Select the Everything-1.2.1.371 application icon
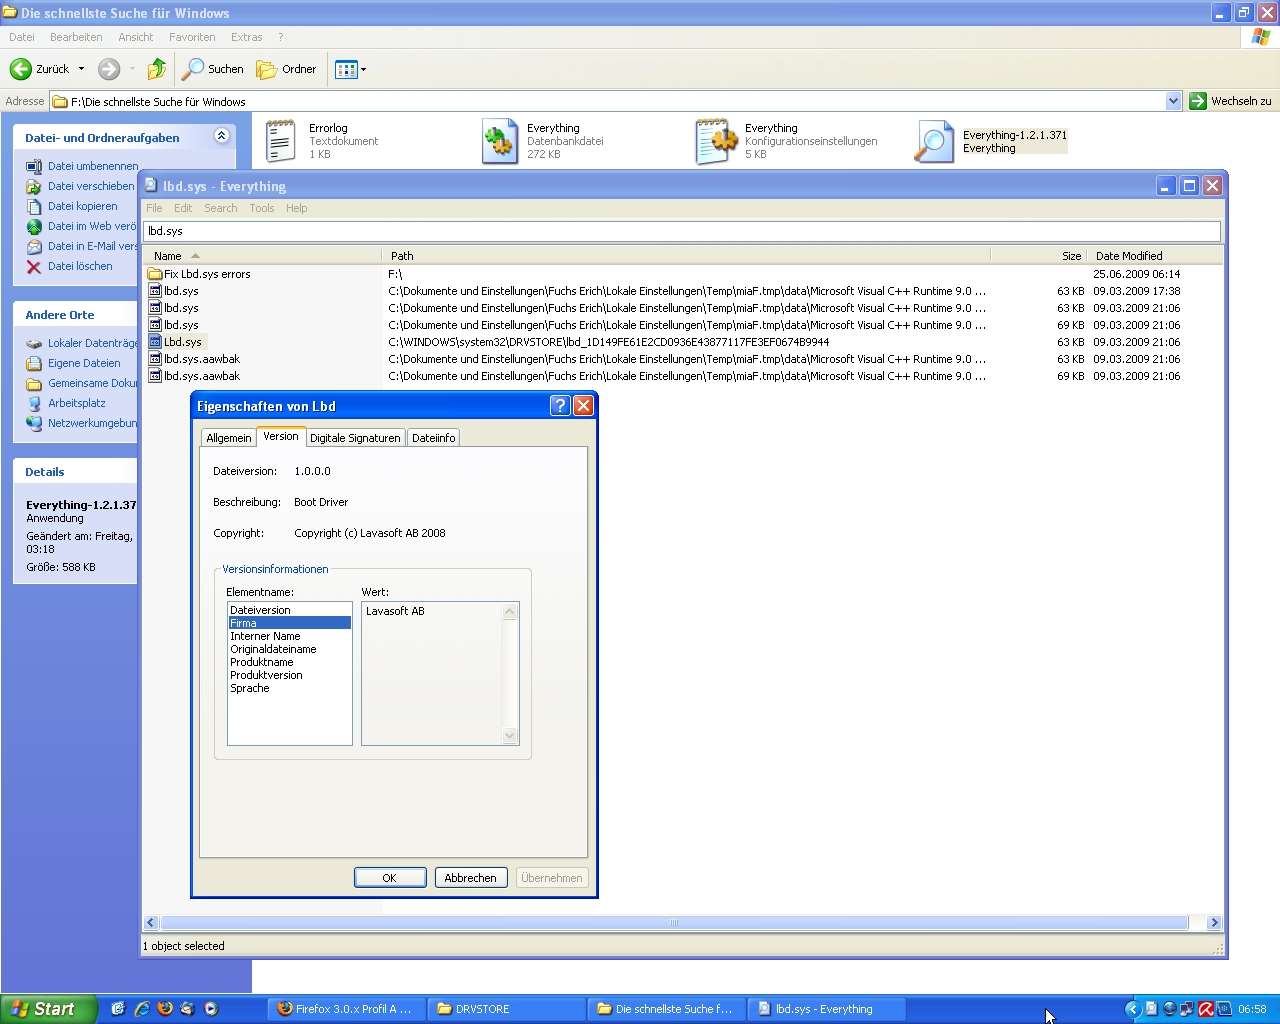Viewport: 1280px width, 1024px height. pyautogui.click(x=935, y=141)
